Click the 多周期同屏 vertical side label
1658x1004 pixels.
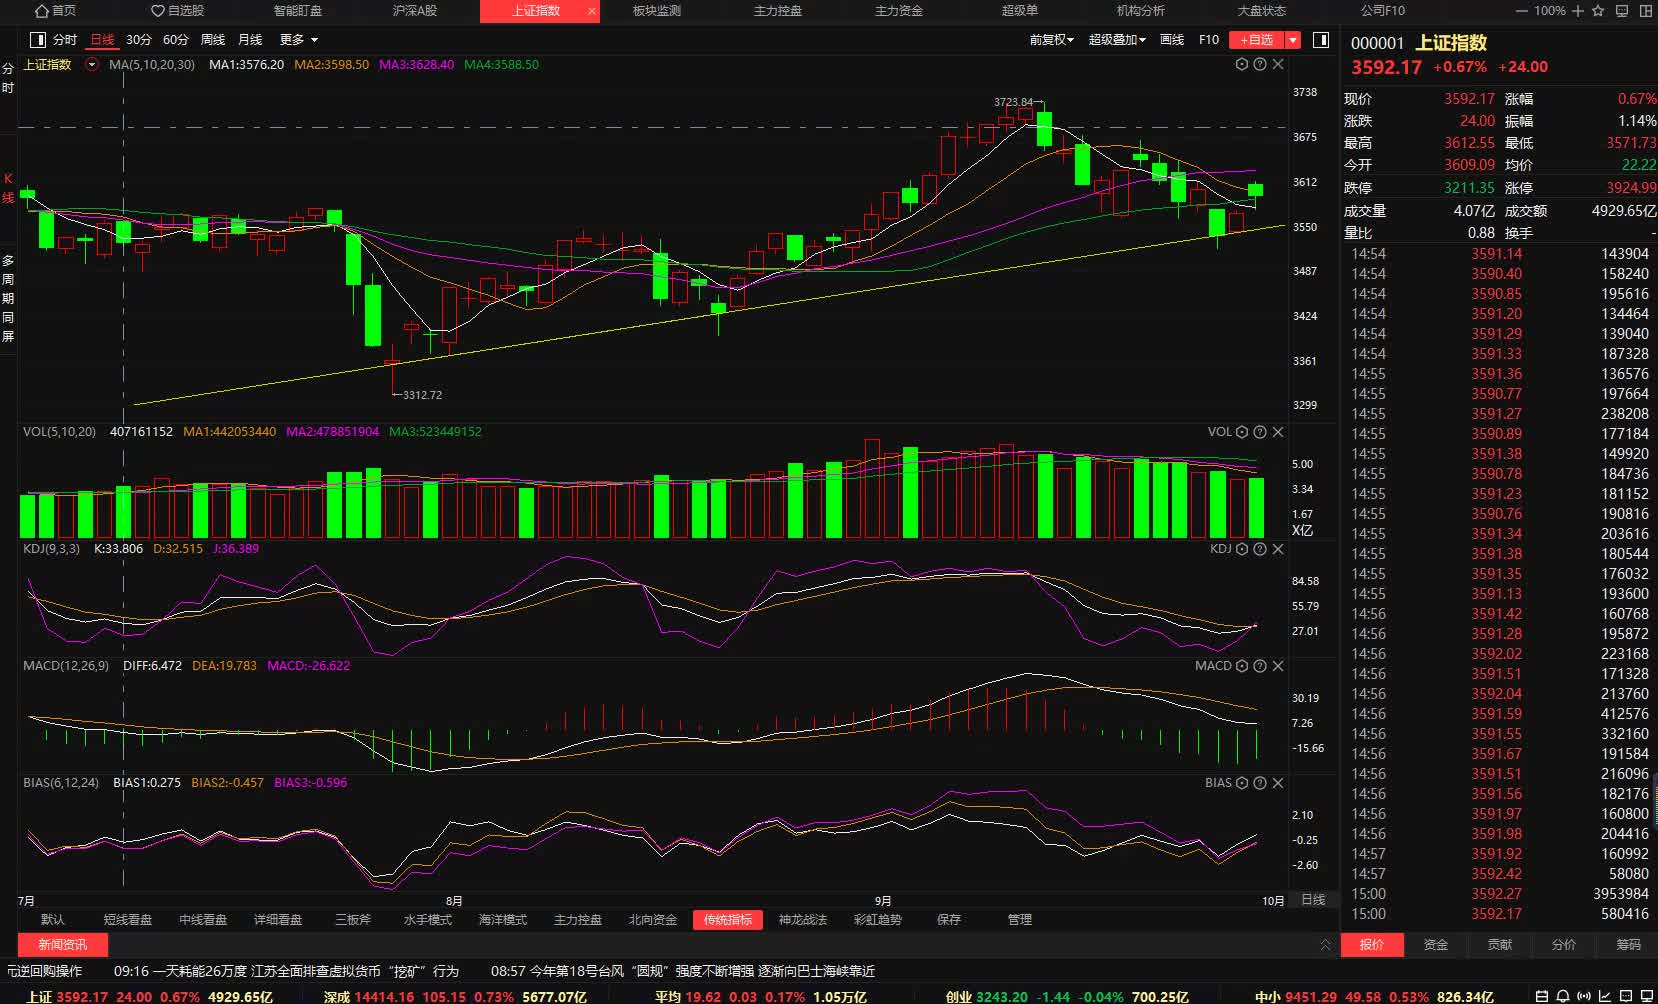(8, 298)
